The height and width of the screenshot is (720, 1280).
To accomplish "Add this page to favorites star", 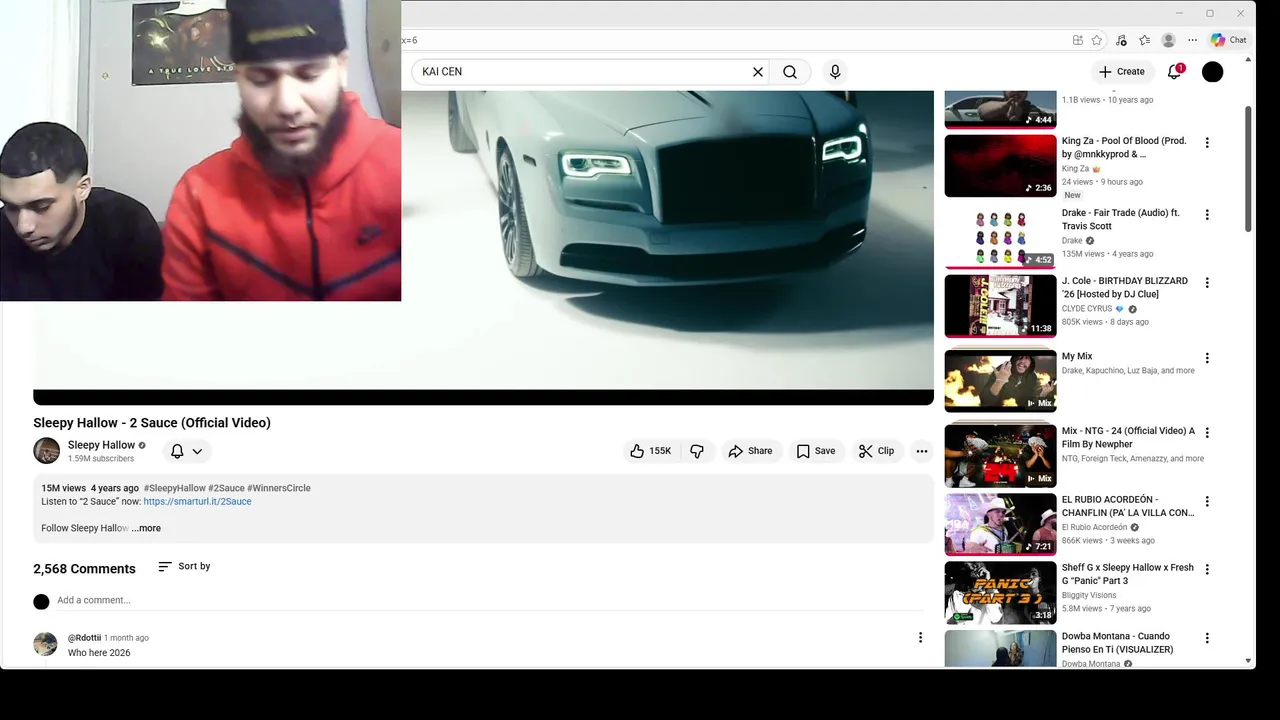I will click(1097, 40).
